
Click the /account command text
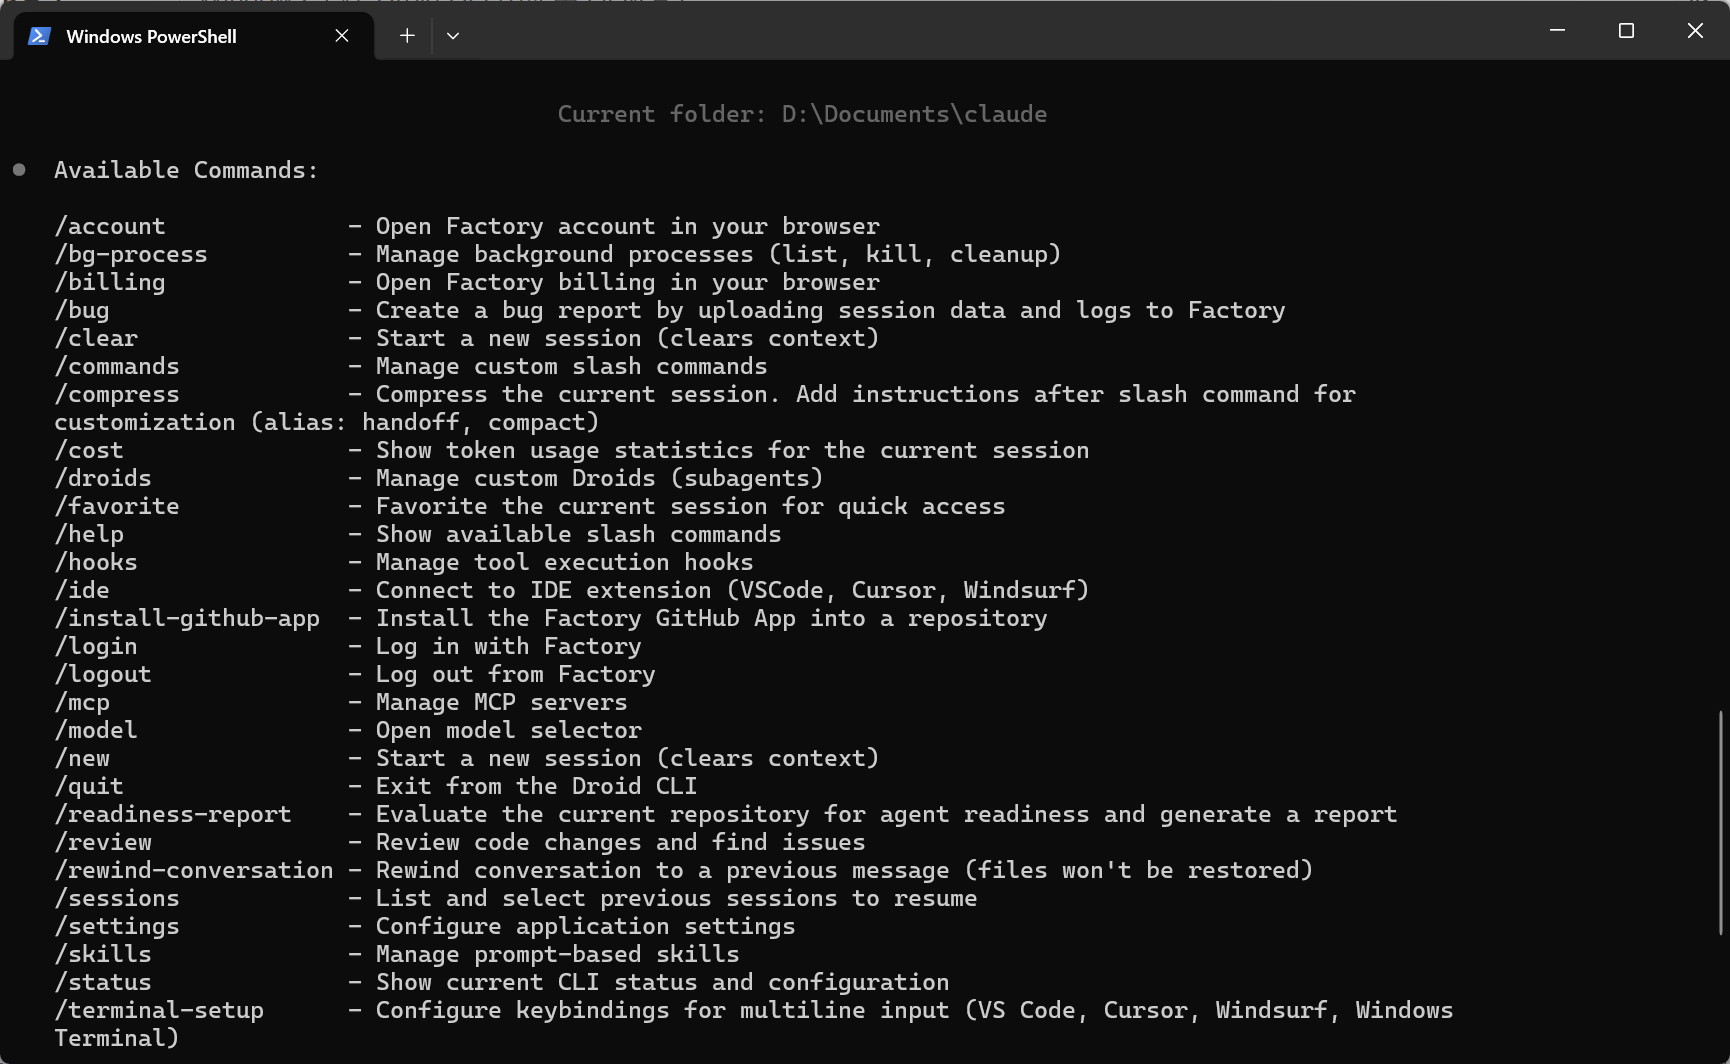(x=110, y=226)
